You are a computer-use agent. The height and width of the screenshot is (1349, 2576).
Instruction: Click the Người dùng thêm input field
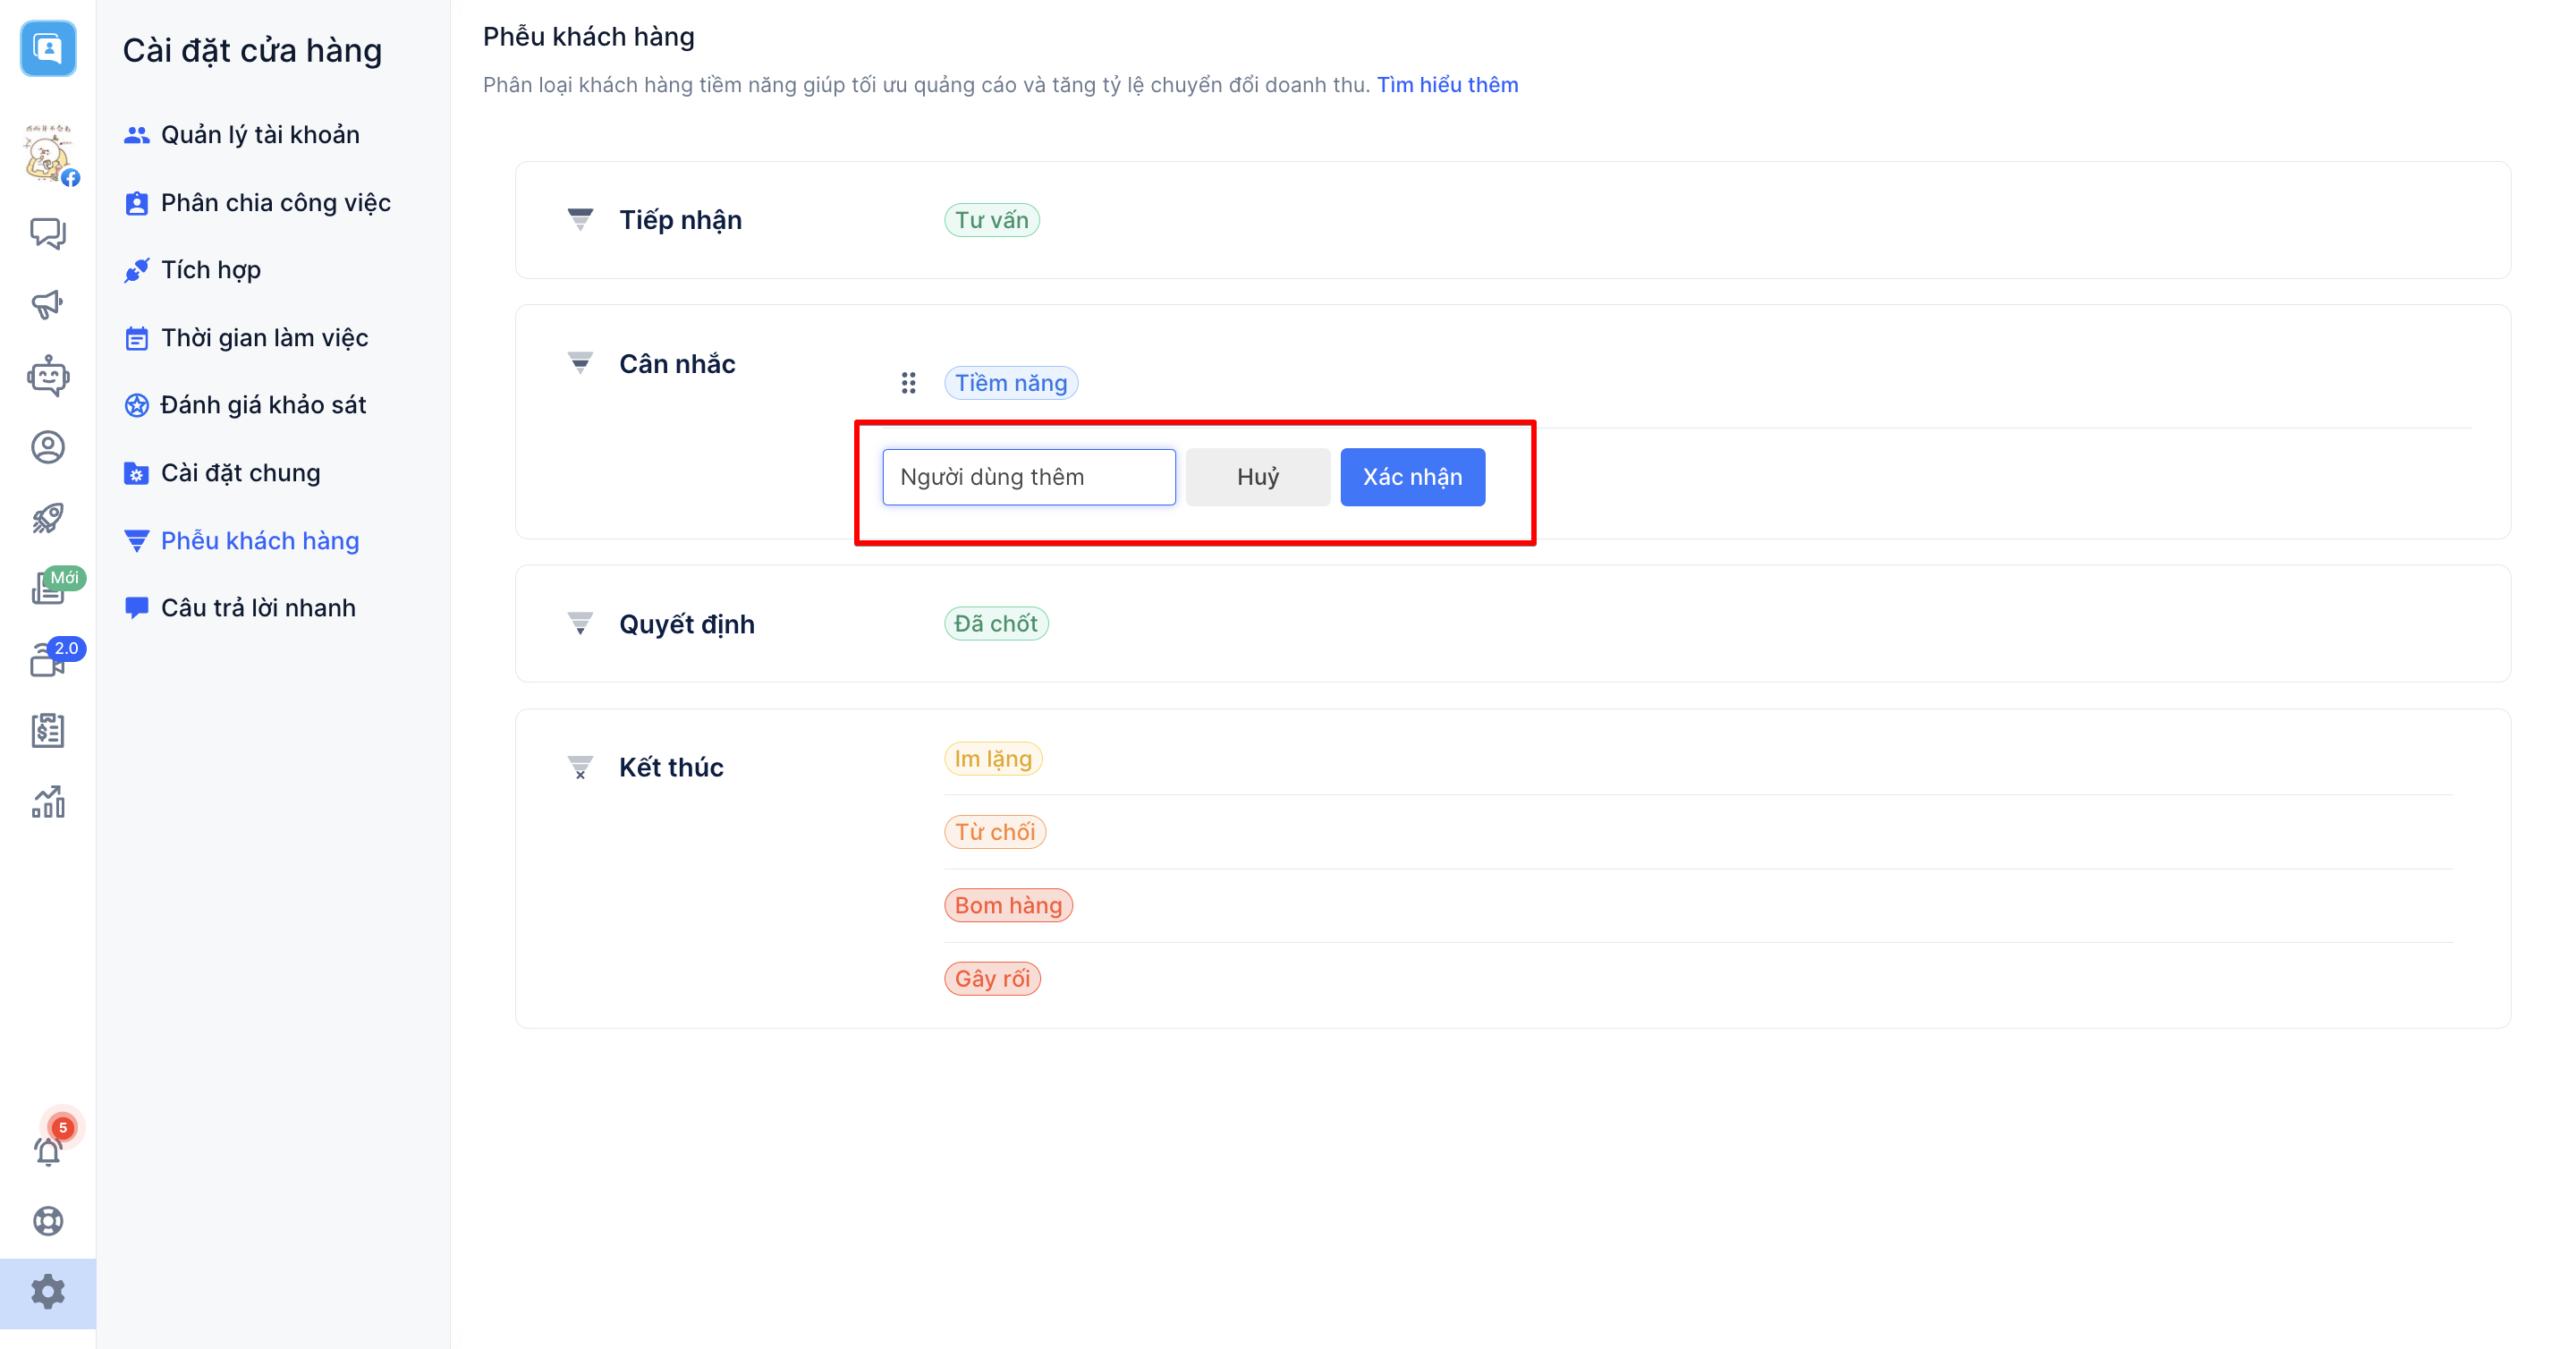[x=1028, y=477]
